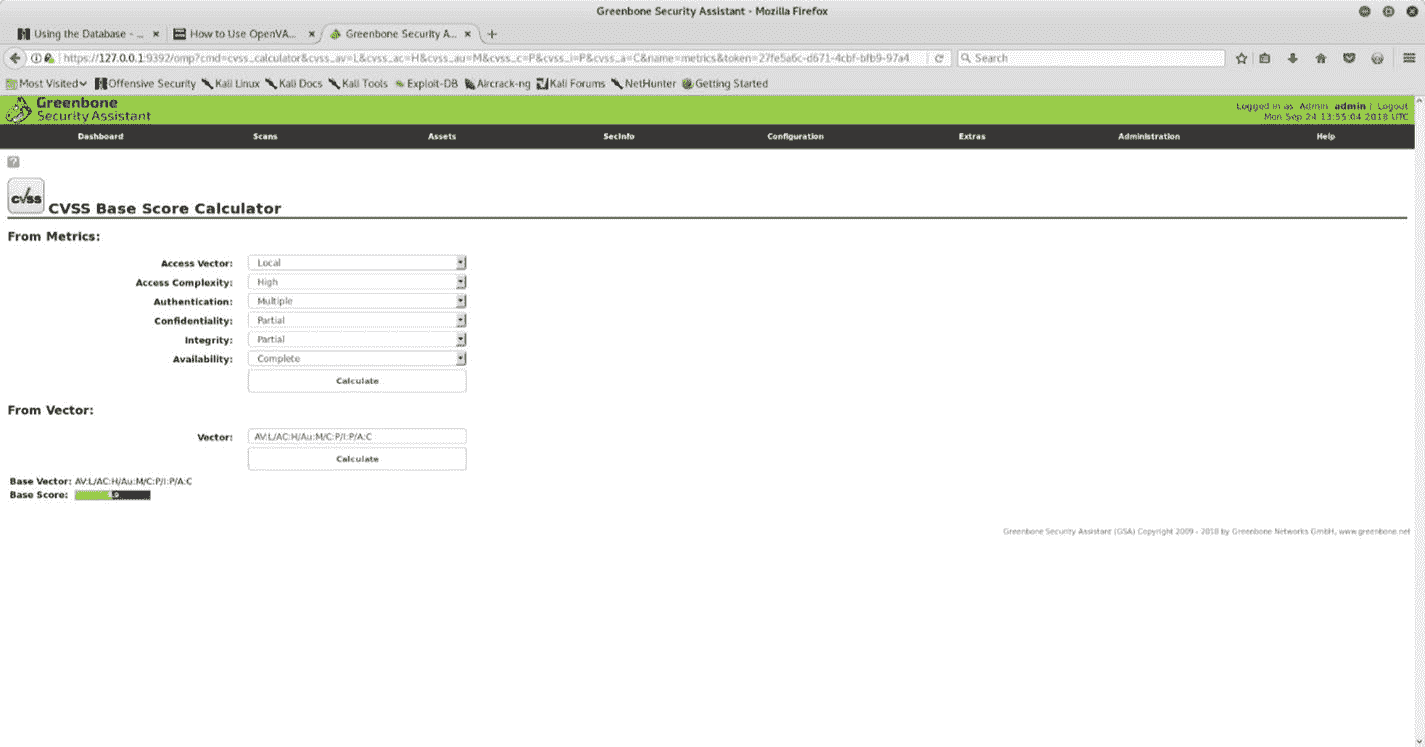Open Exploit-DB bookmark

click(x=426, y=84)
